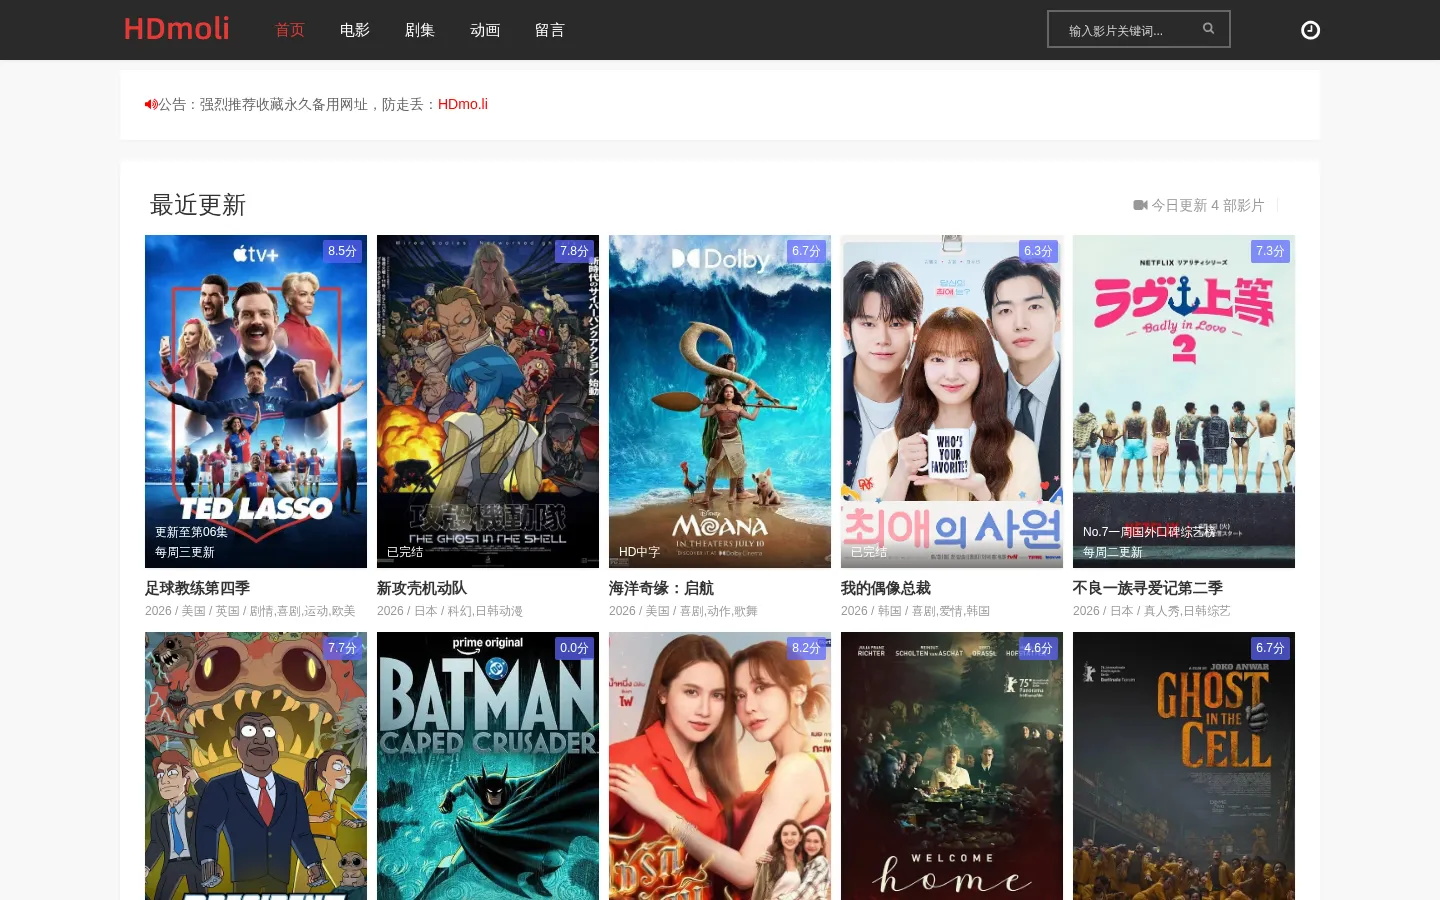Open the Ted Lasso poster thumbnail
This screenshot has width=1440, height=900.
(x=256, y=401)
